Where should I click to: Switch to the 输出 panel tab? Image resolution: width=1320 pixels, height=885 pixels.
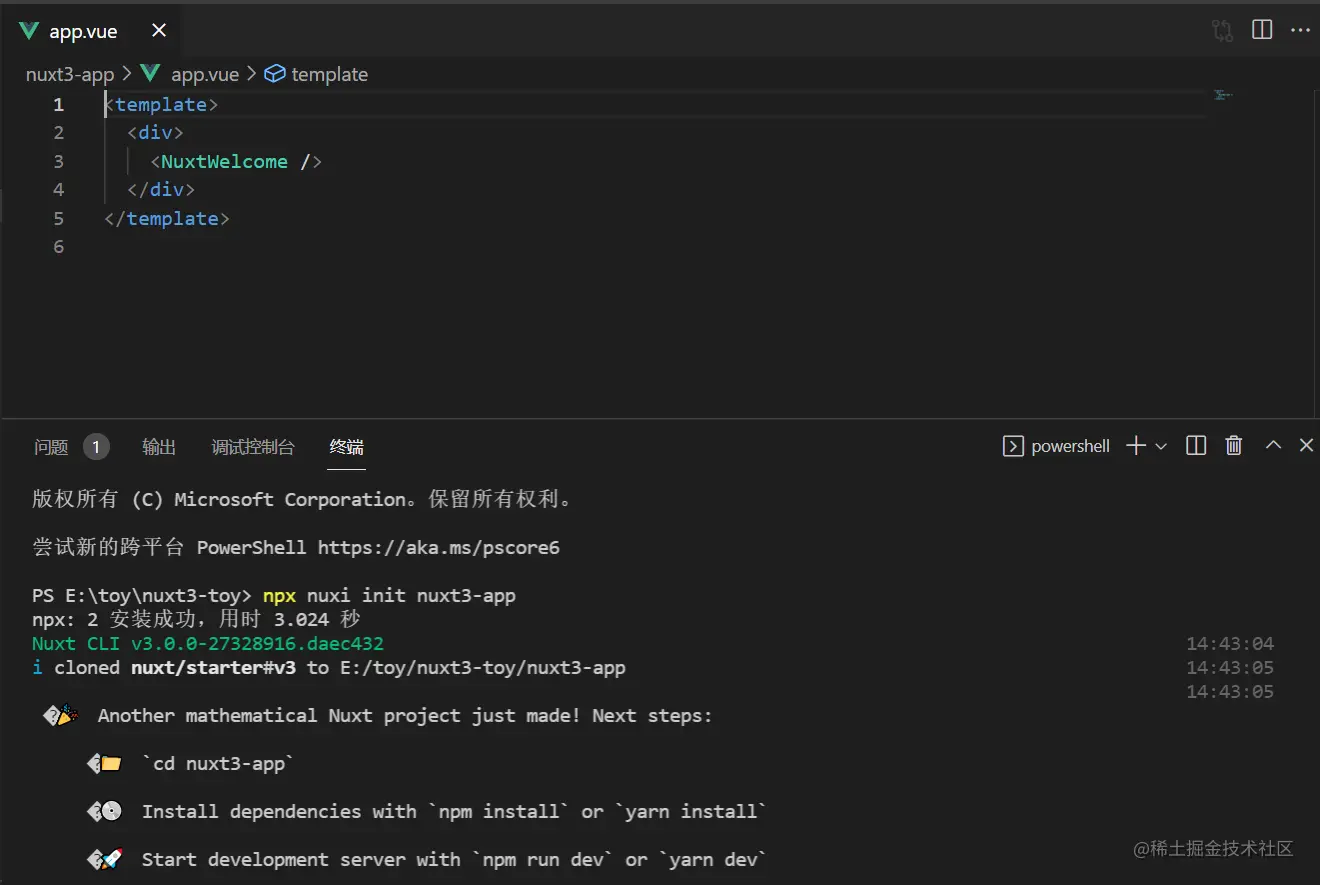[159, 447]
